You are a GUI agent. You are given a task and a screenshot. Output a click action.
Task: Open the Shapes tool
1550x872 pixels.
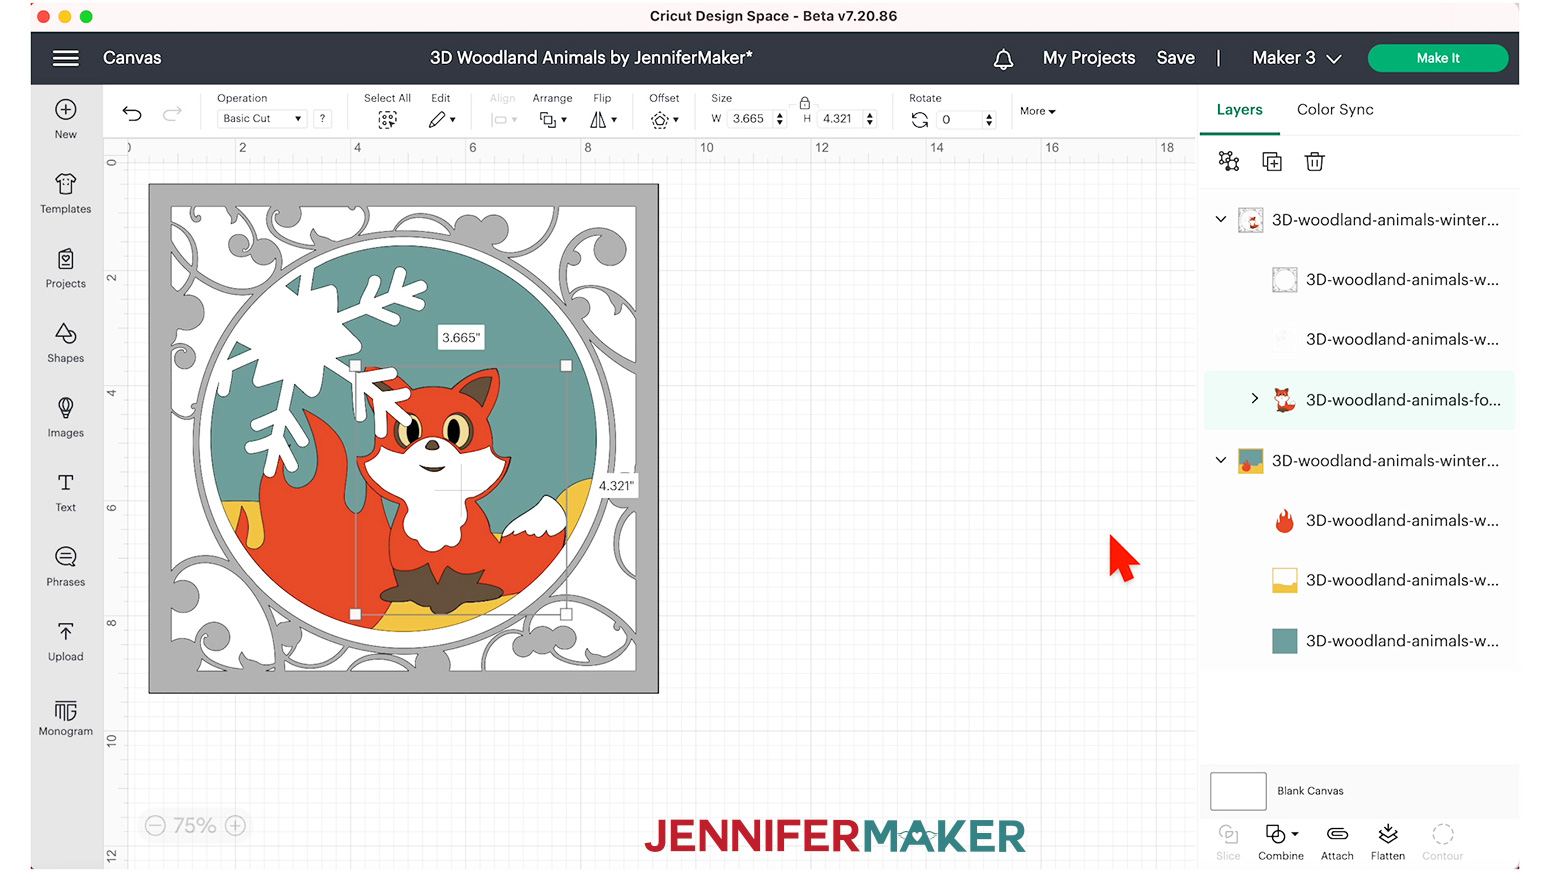point(66,342)
